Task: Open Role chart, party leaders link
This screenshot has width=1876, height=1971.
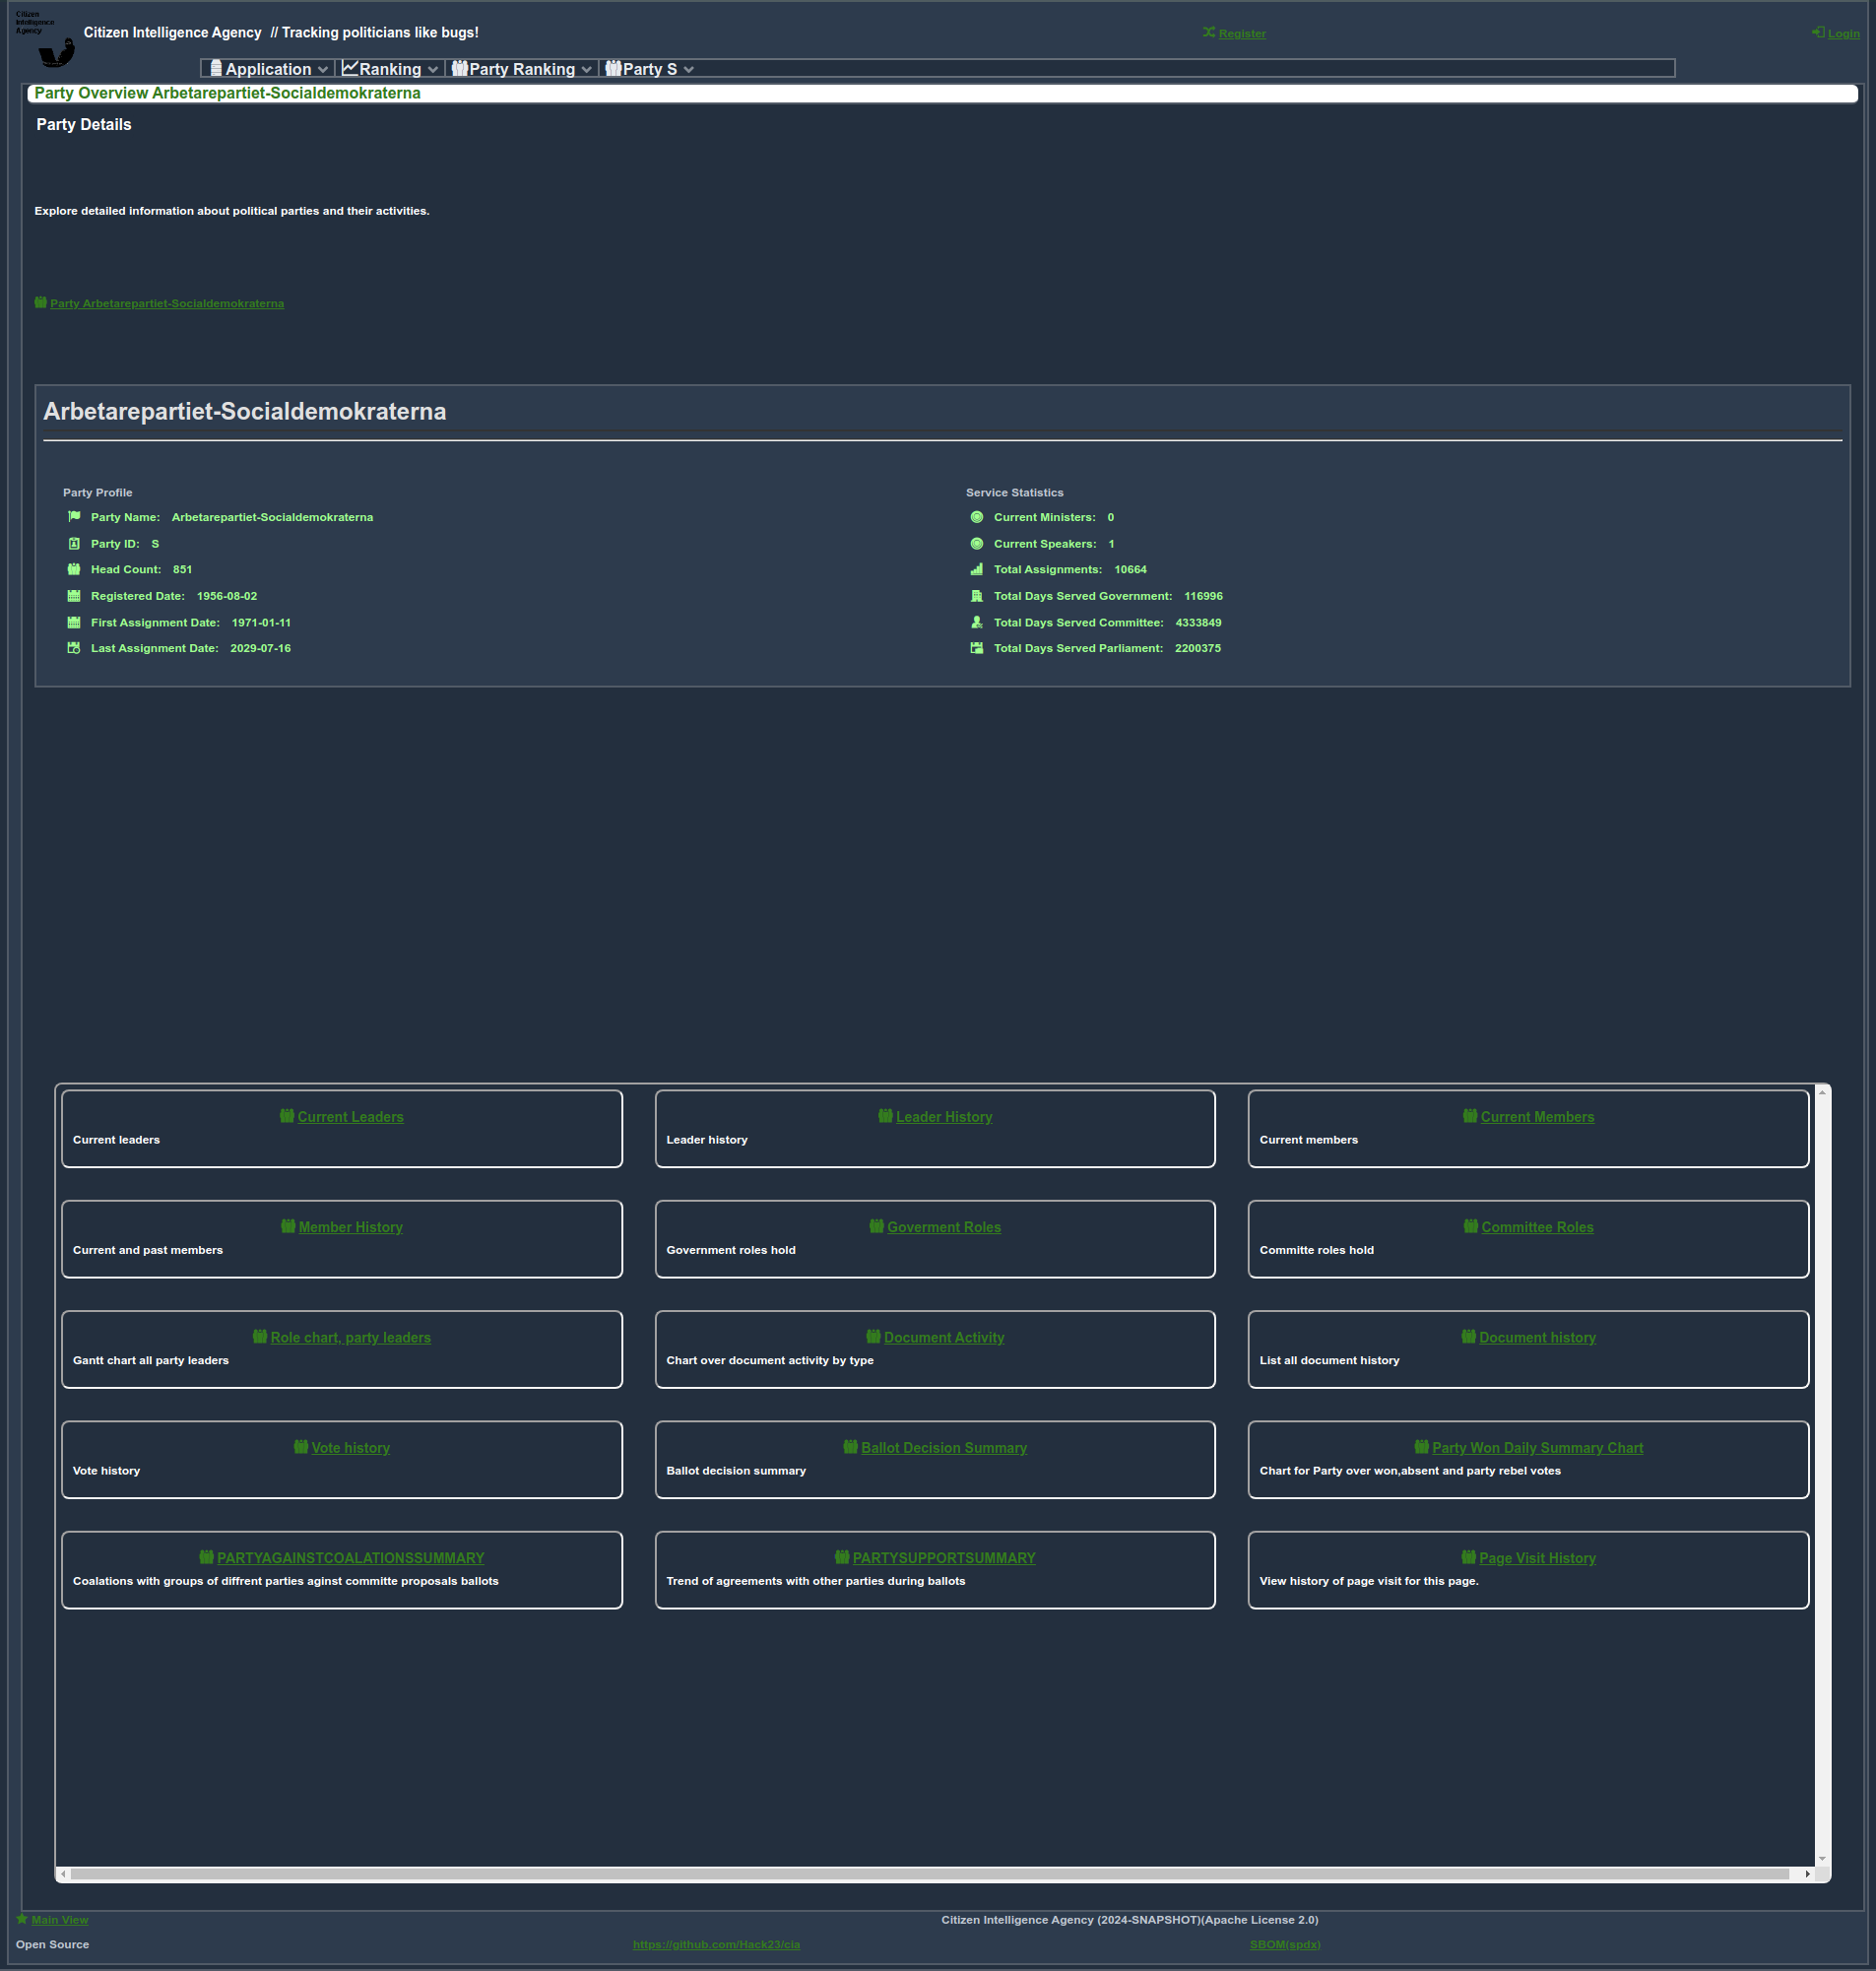Action: [351, 1338]
